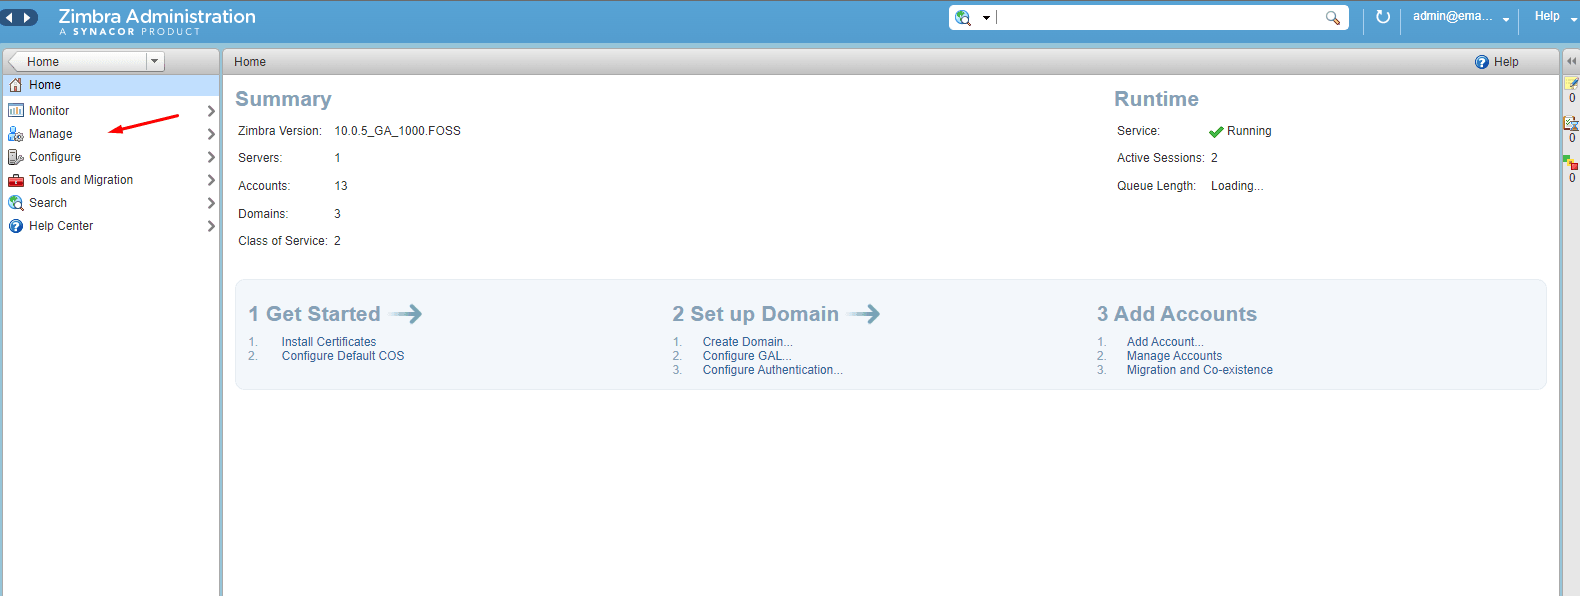The width and height of the screenshot is (1580, 596).
Task: Expand the Search section chevron
Action: click(x=211, y=203)
